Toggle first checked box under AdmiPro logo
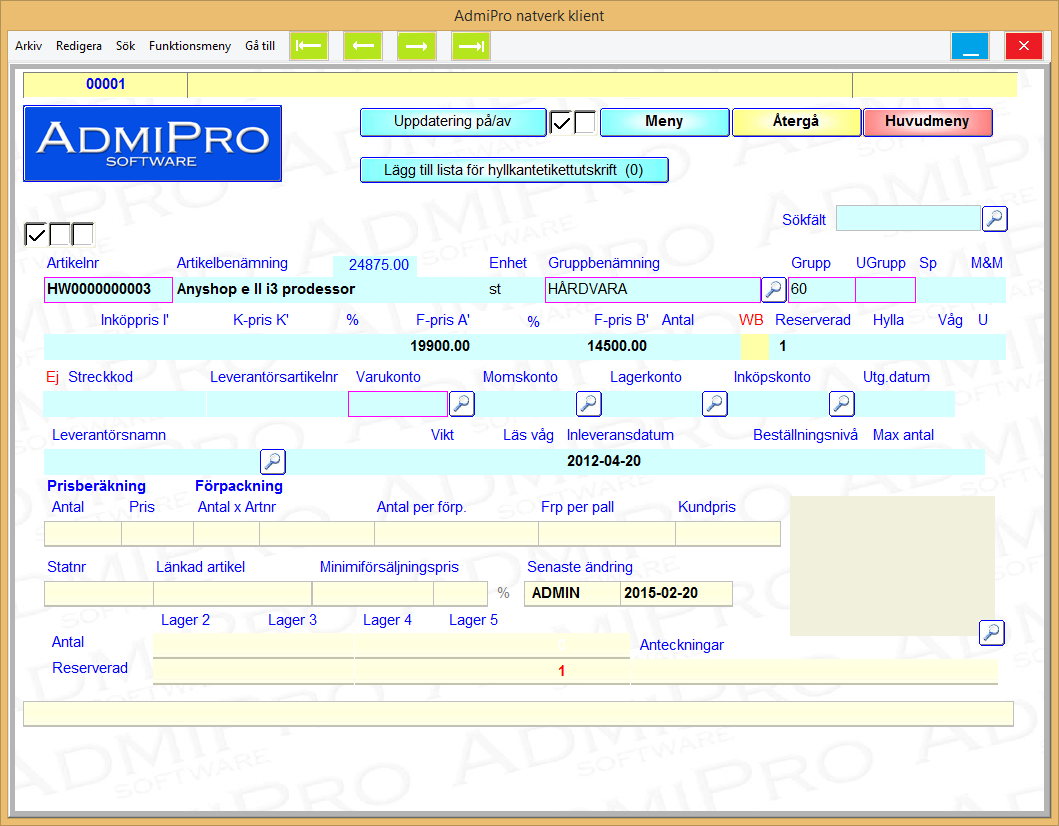Viewport: 1059px width, 826px height. click(x=36, y=234)
